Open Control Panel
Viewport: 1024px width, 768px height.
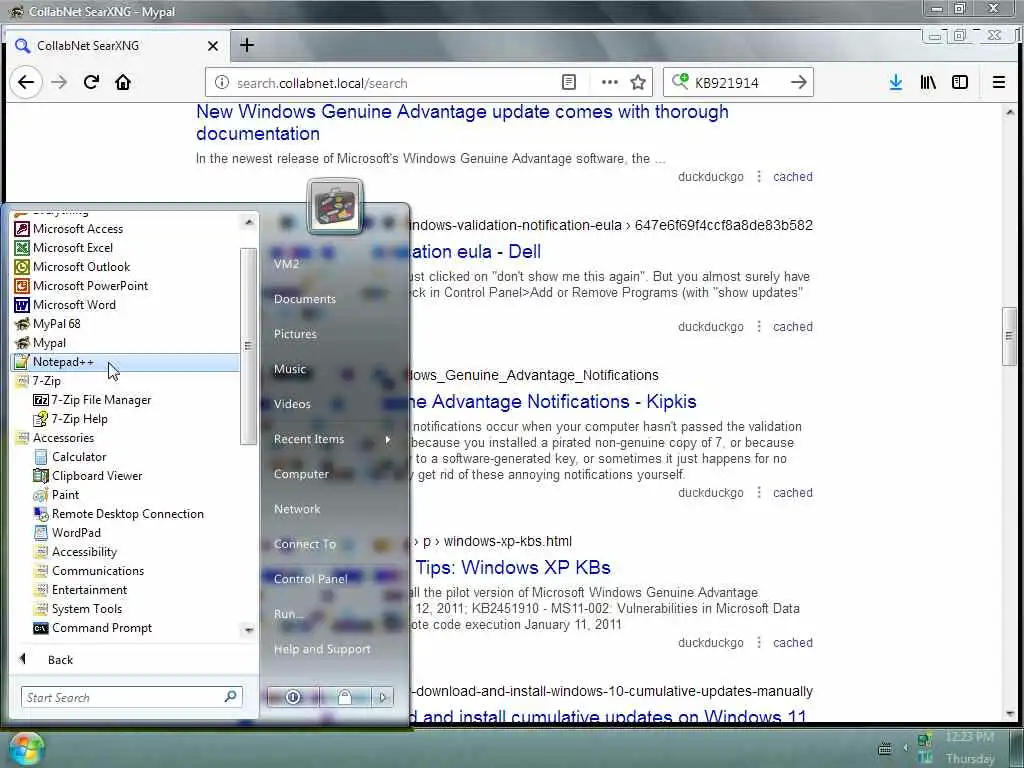(310, 579)
